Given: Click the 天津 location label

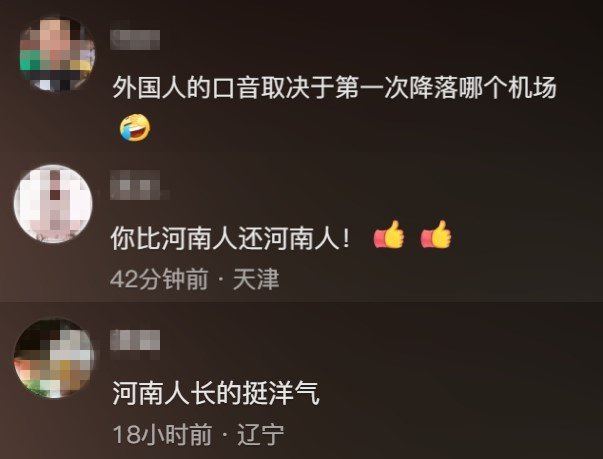Looking at the screenshot, I should (256, 279).
